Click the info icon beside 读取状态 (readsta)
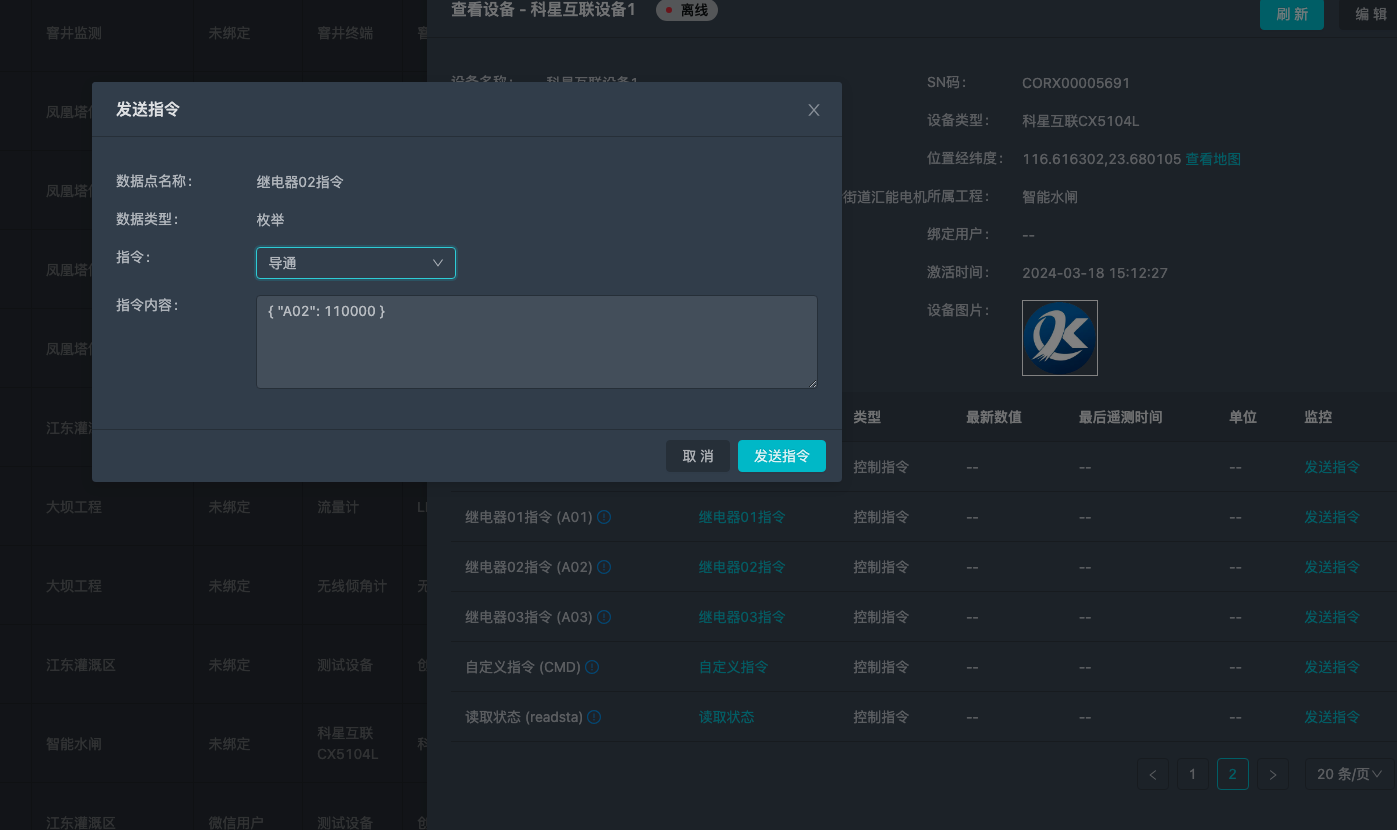This screenshot has width=1397, height=830. (594, 717)
